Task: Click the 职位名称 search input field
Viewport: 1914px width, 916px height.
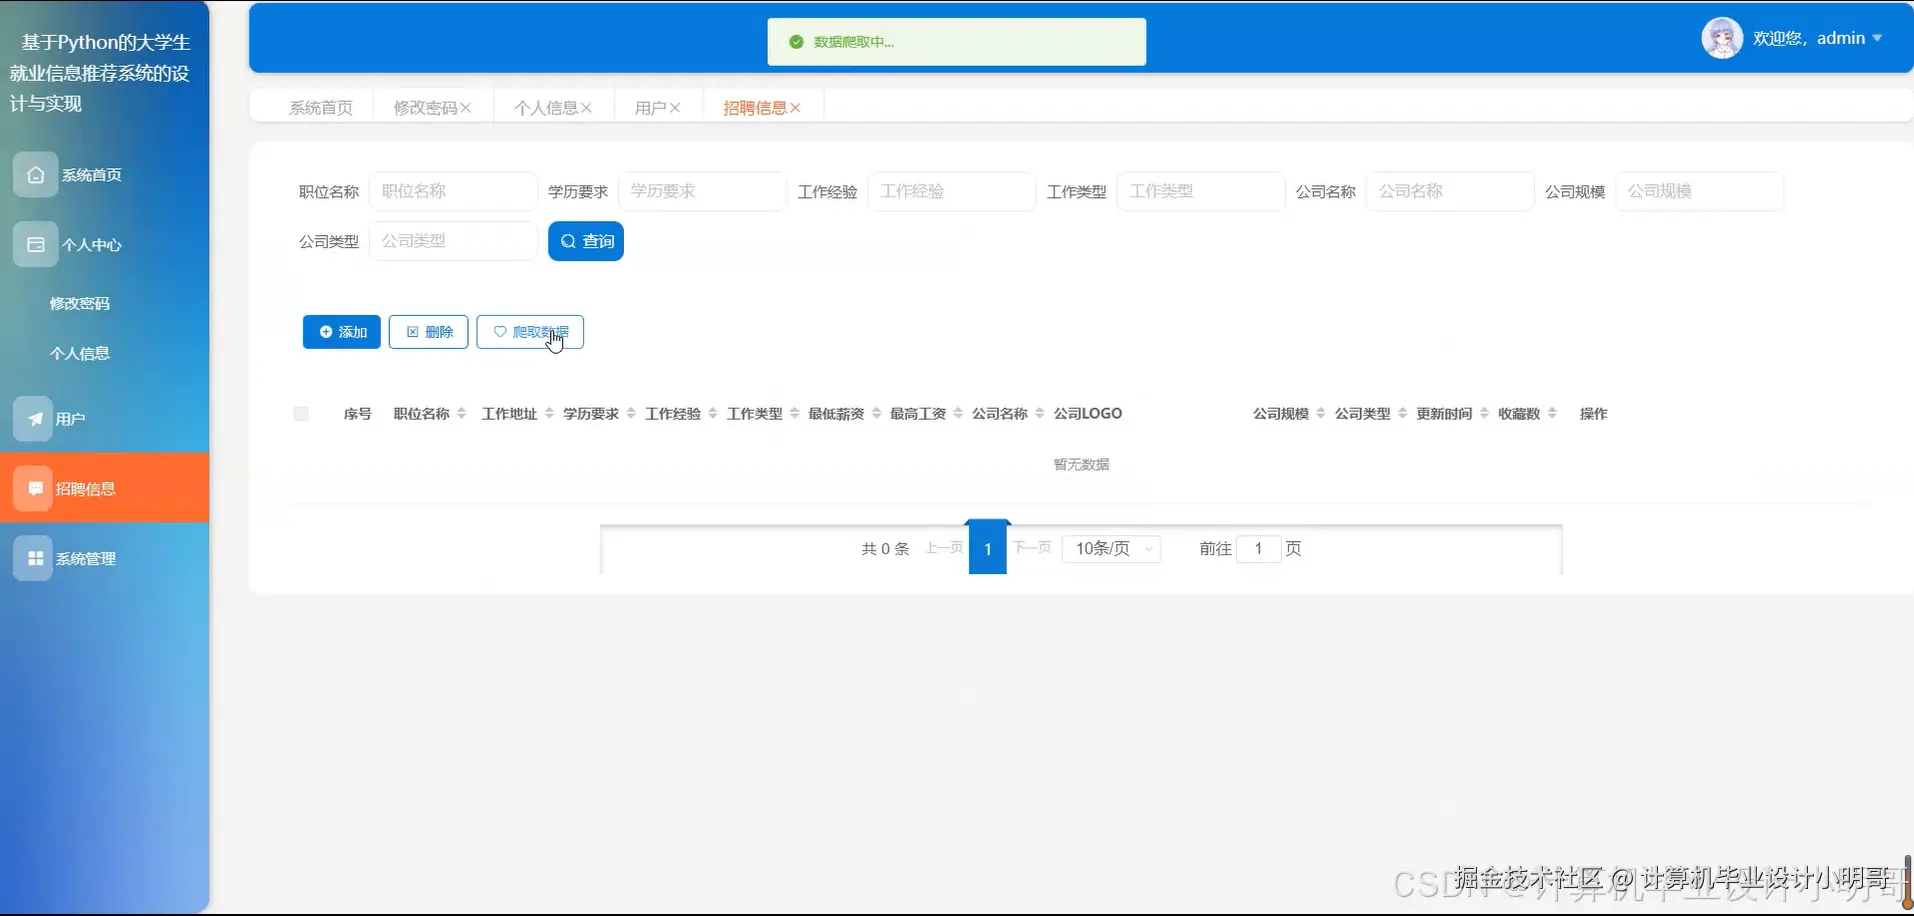Action: coord(452,191)
